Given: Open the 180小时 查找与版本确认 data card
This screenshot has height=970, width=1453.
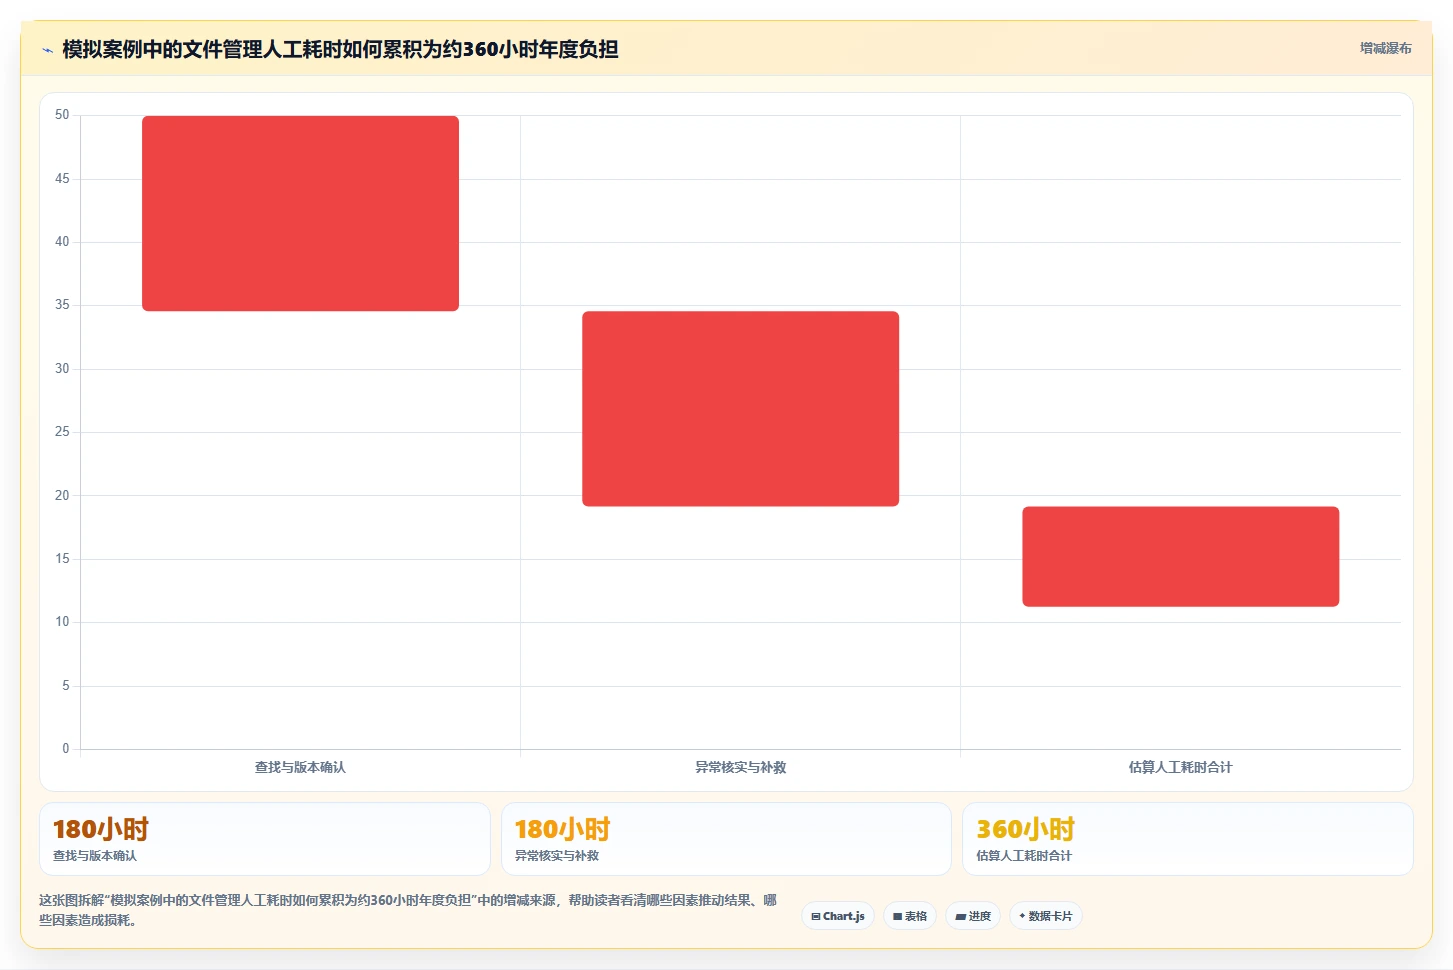Looking at the screenshot, I should [x=265, y=839].
